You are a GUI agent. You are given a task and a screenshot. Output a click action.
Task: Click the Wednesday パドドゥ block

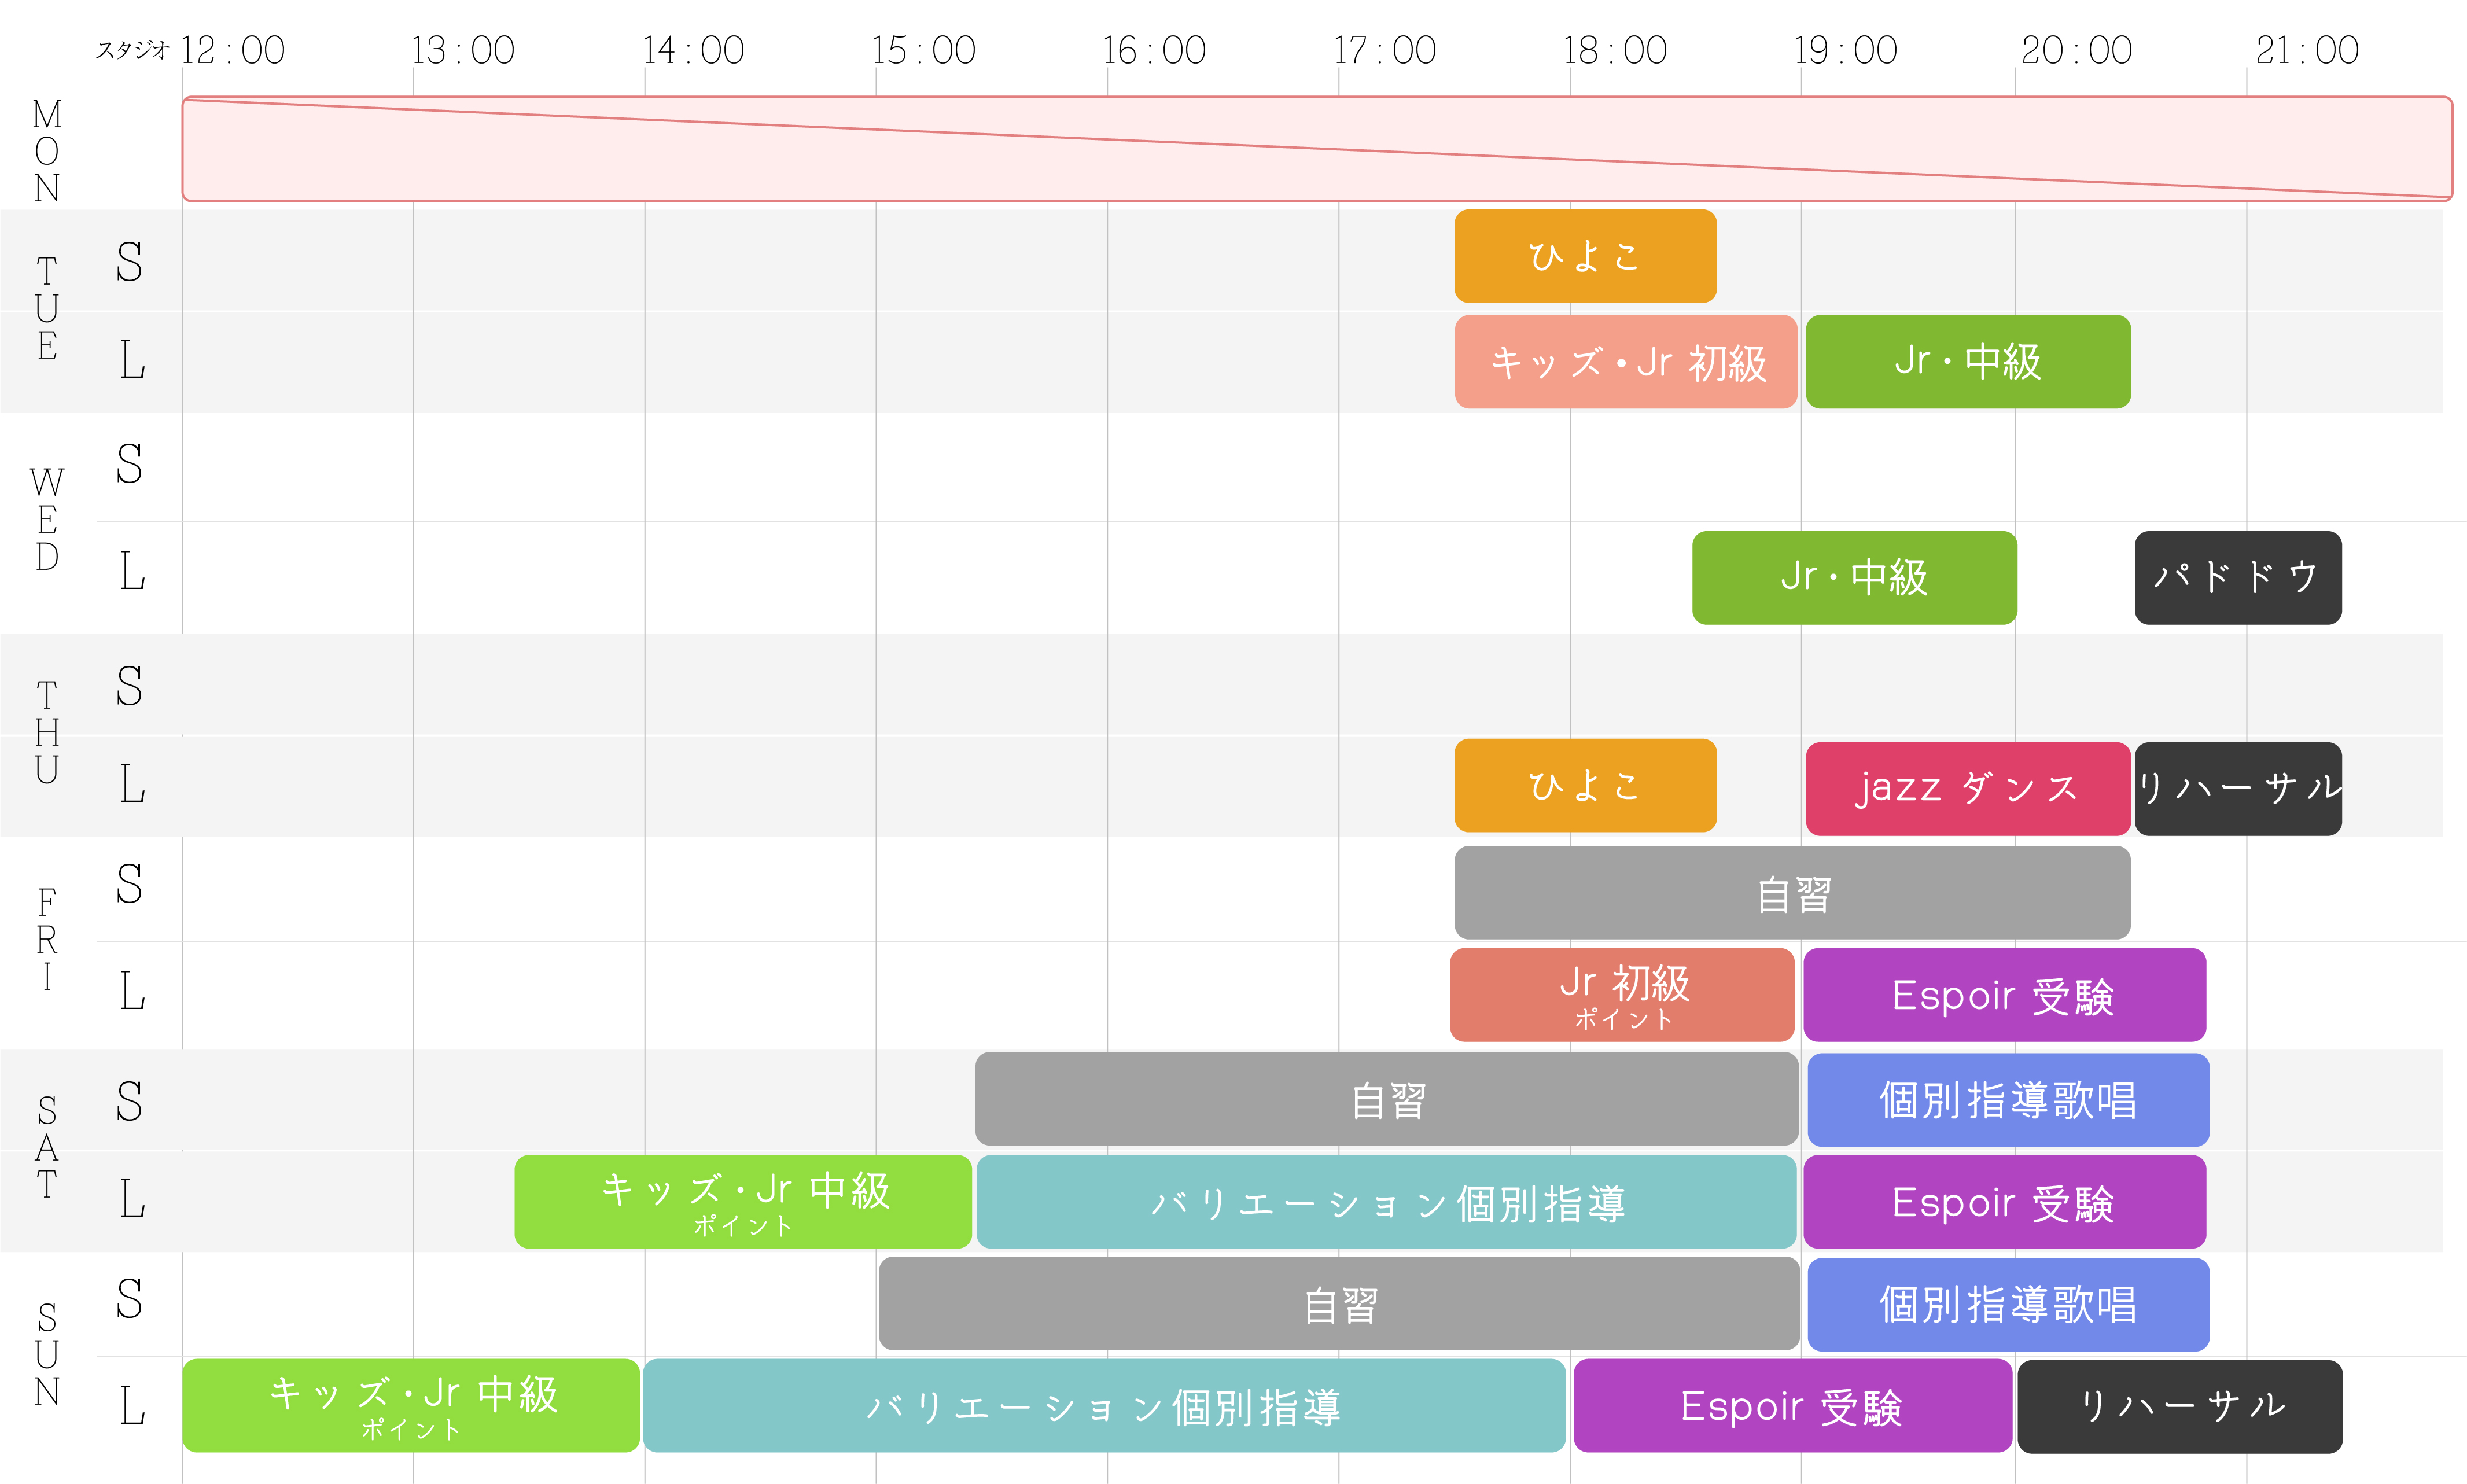pos(2238,578)
